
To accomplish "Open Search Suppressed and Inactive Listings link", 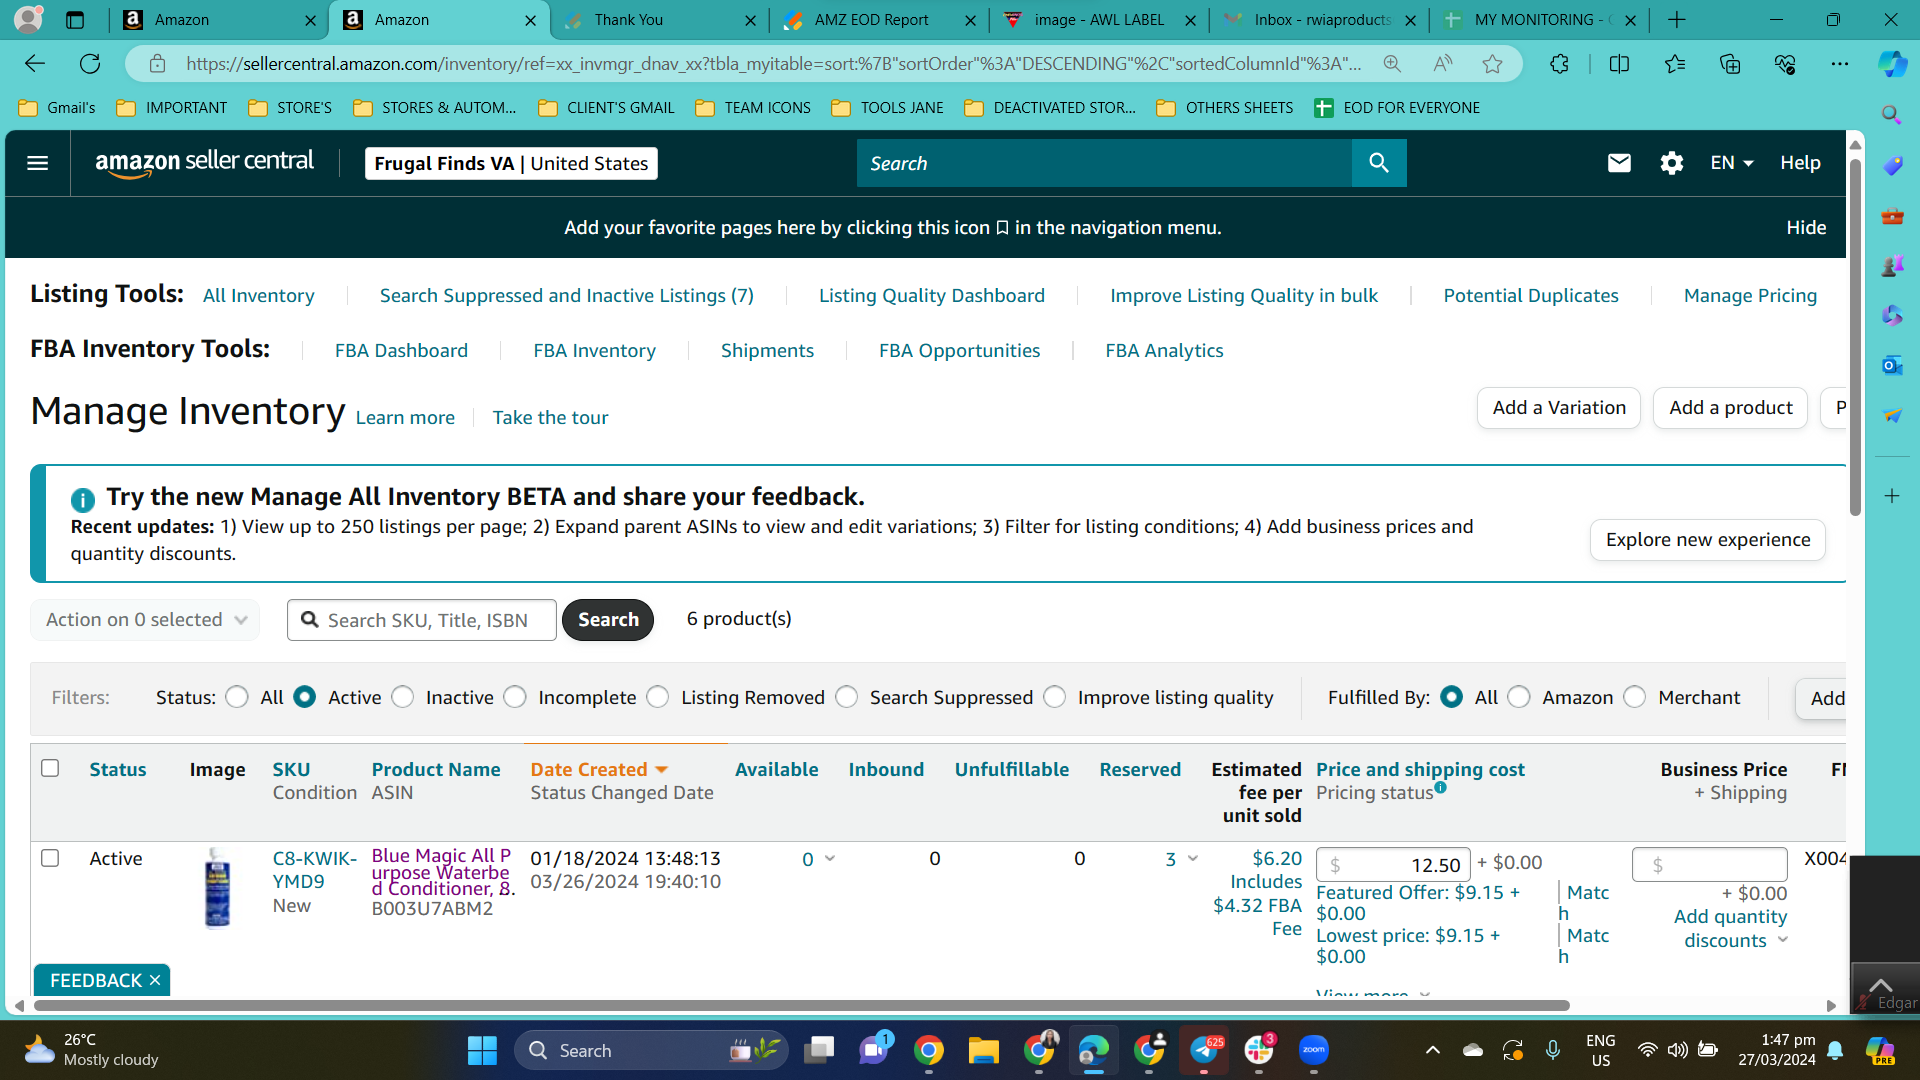I will point(566,295).
